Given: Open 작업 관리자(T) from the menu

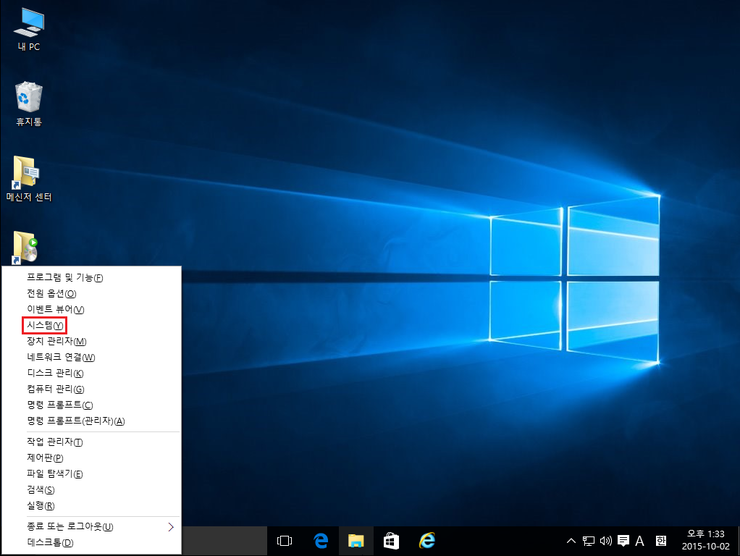Looking at the screenshot, I should point(92,442).
